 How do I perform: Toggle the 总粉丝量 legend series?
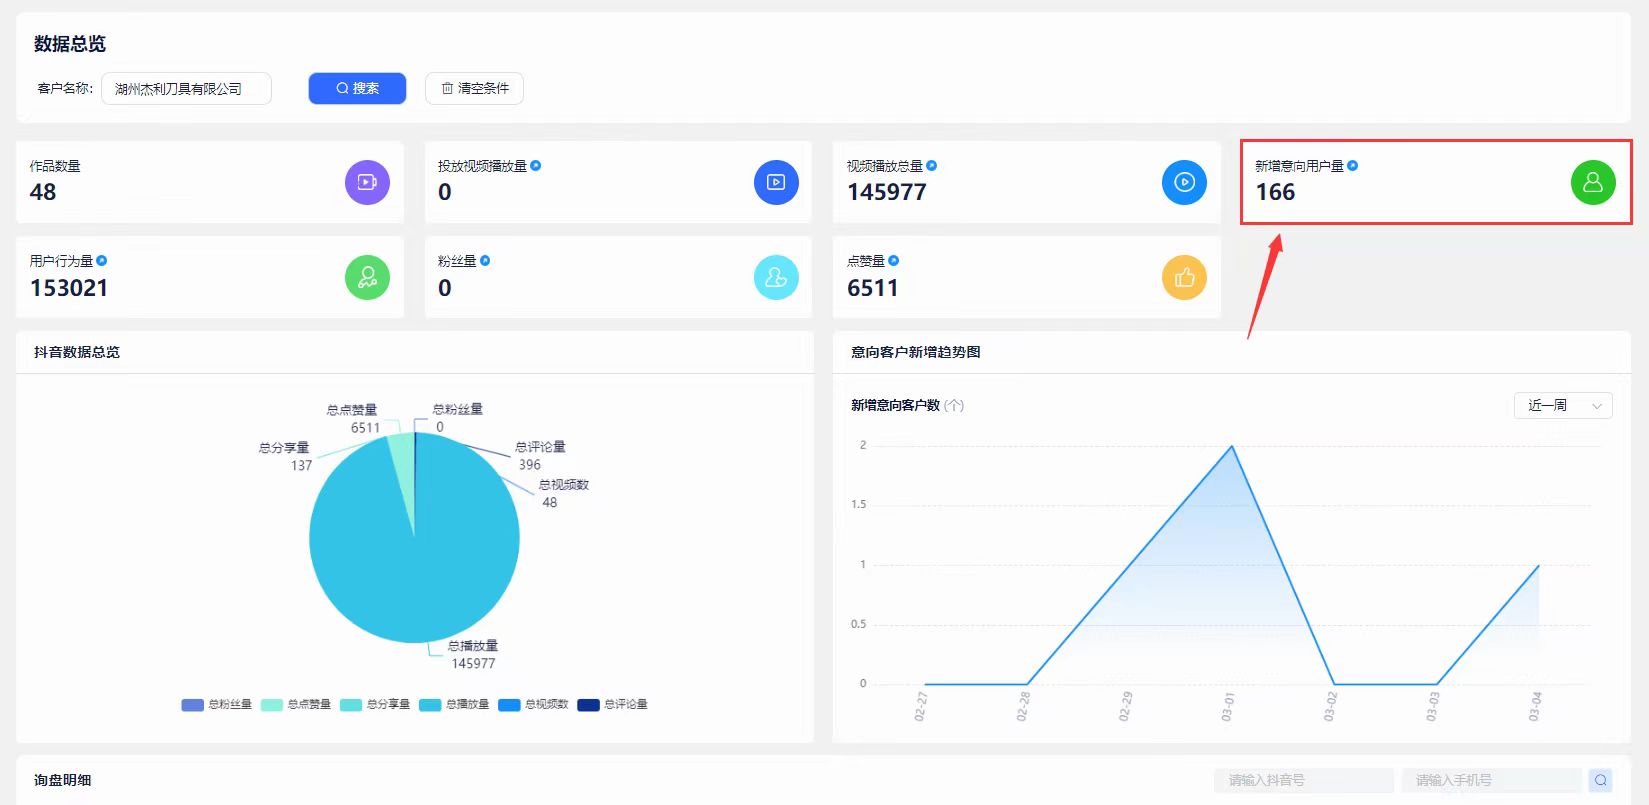click(x=217, y=704)
